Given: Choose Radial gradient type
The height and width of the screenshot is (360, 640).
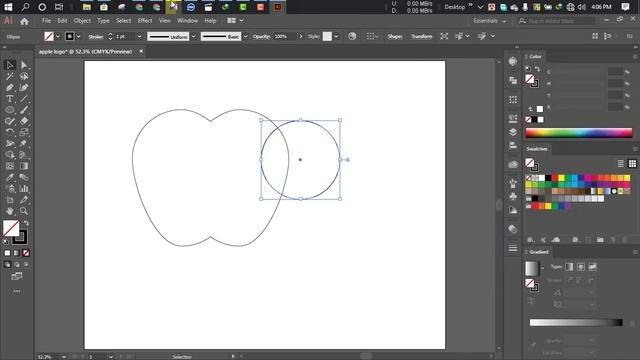Looking at the screenshot, I should pyautogui.click(x=581, y=267).
